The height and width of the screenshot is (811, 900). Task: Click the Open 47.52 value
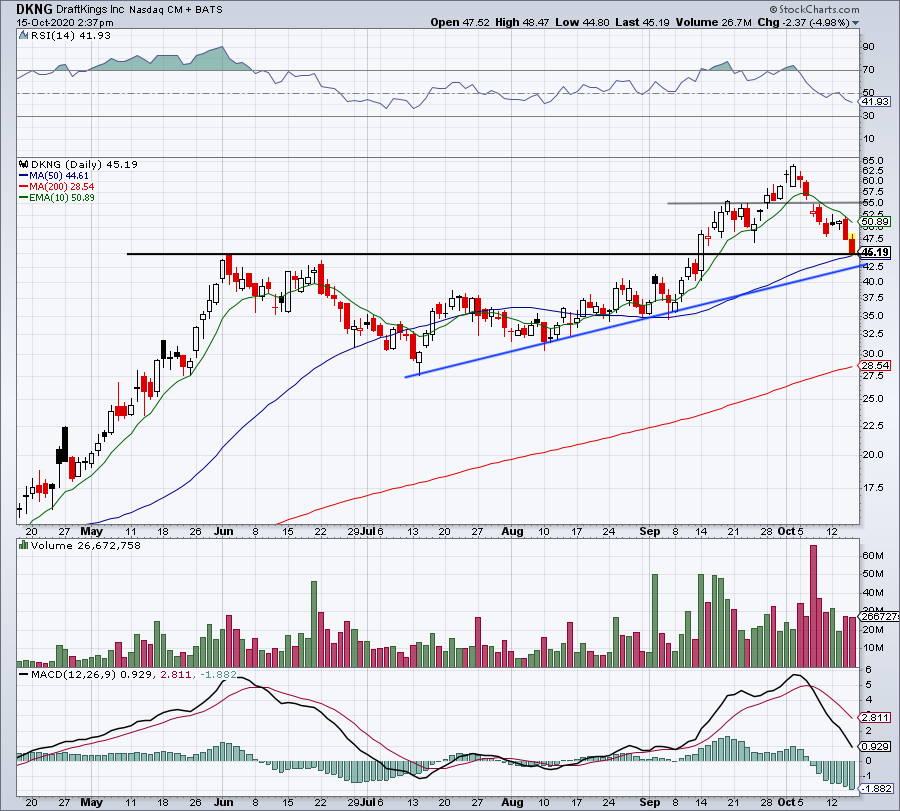pyautogui.click(x=460, y=22)
